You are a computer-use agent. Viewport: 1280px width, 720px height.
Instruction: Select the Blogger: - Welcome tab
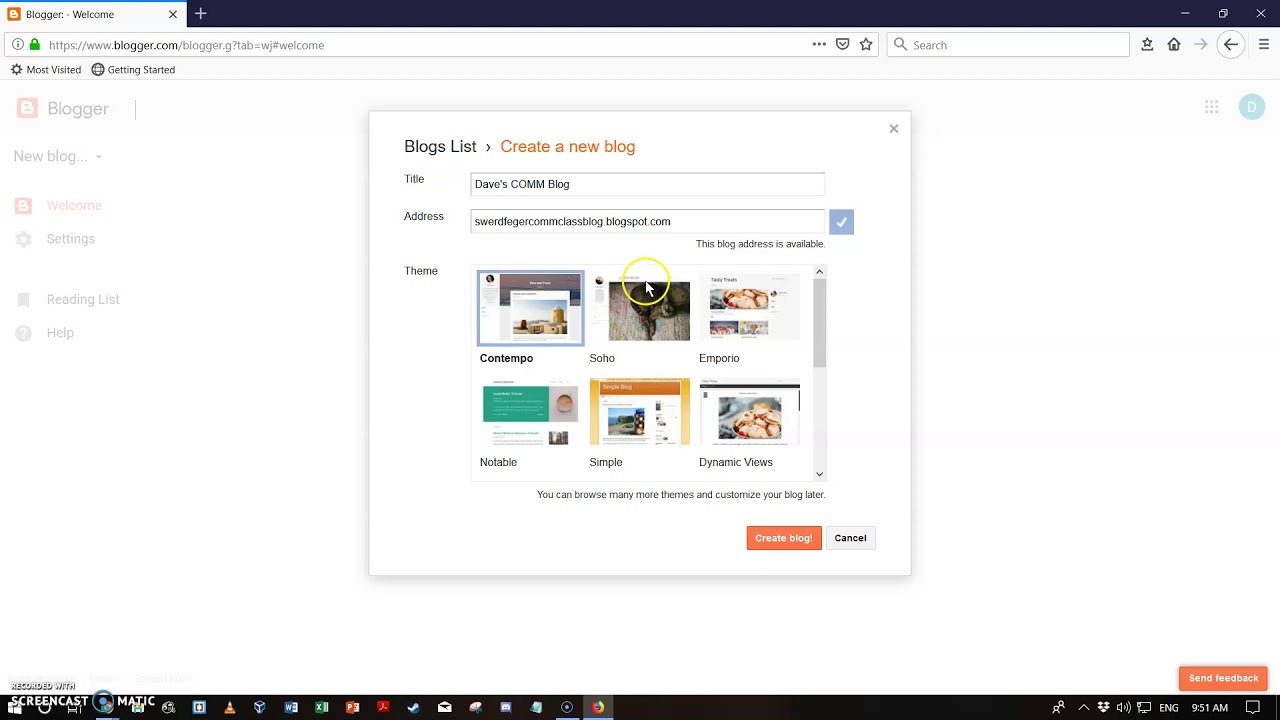click(x=92, y=14)
